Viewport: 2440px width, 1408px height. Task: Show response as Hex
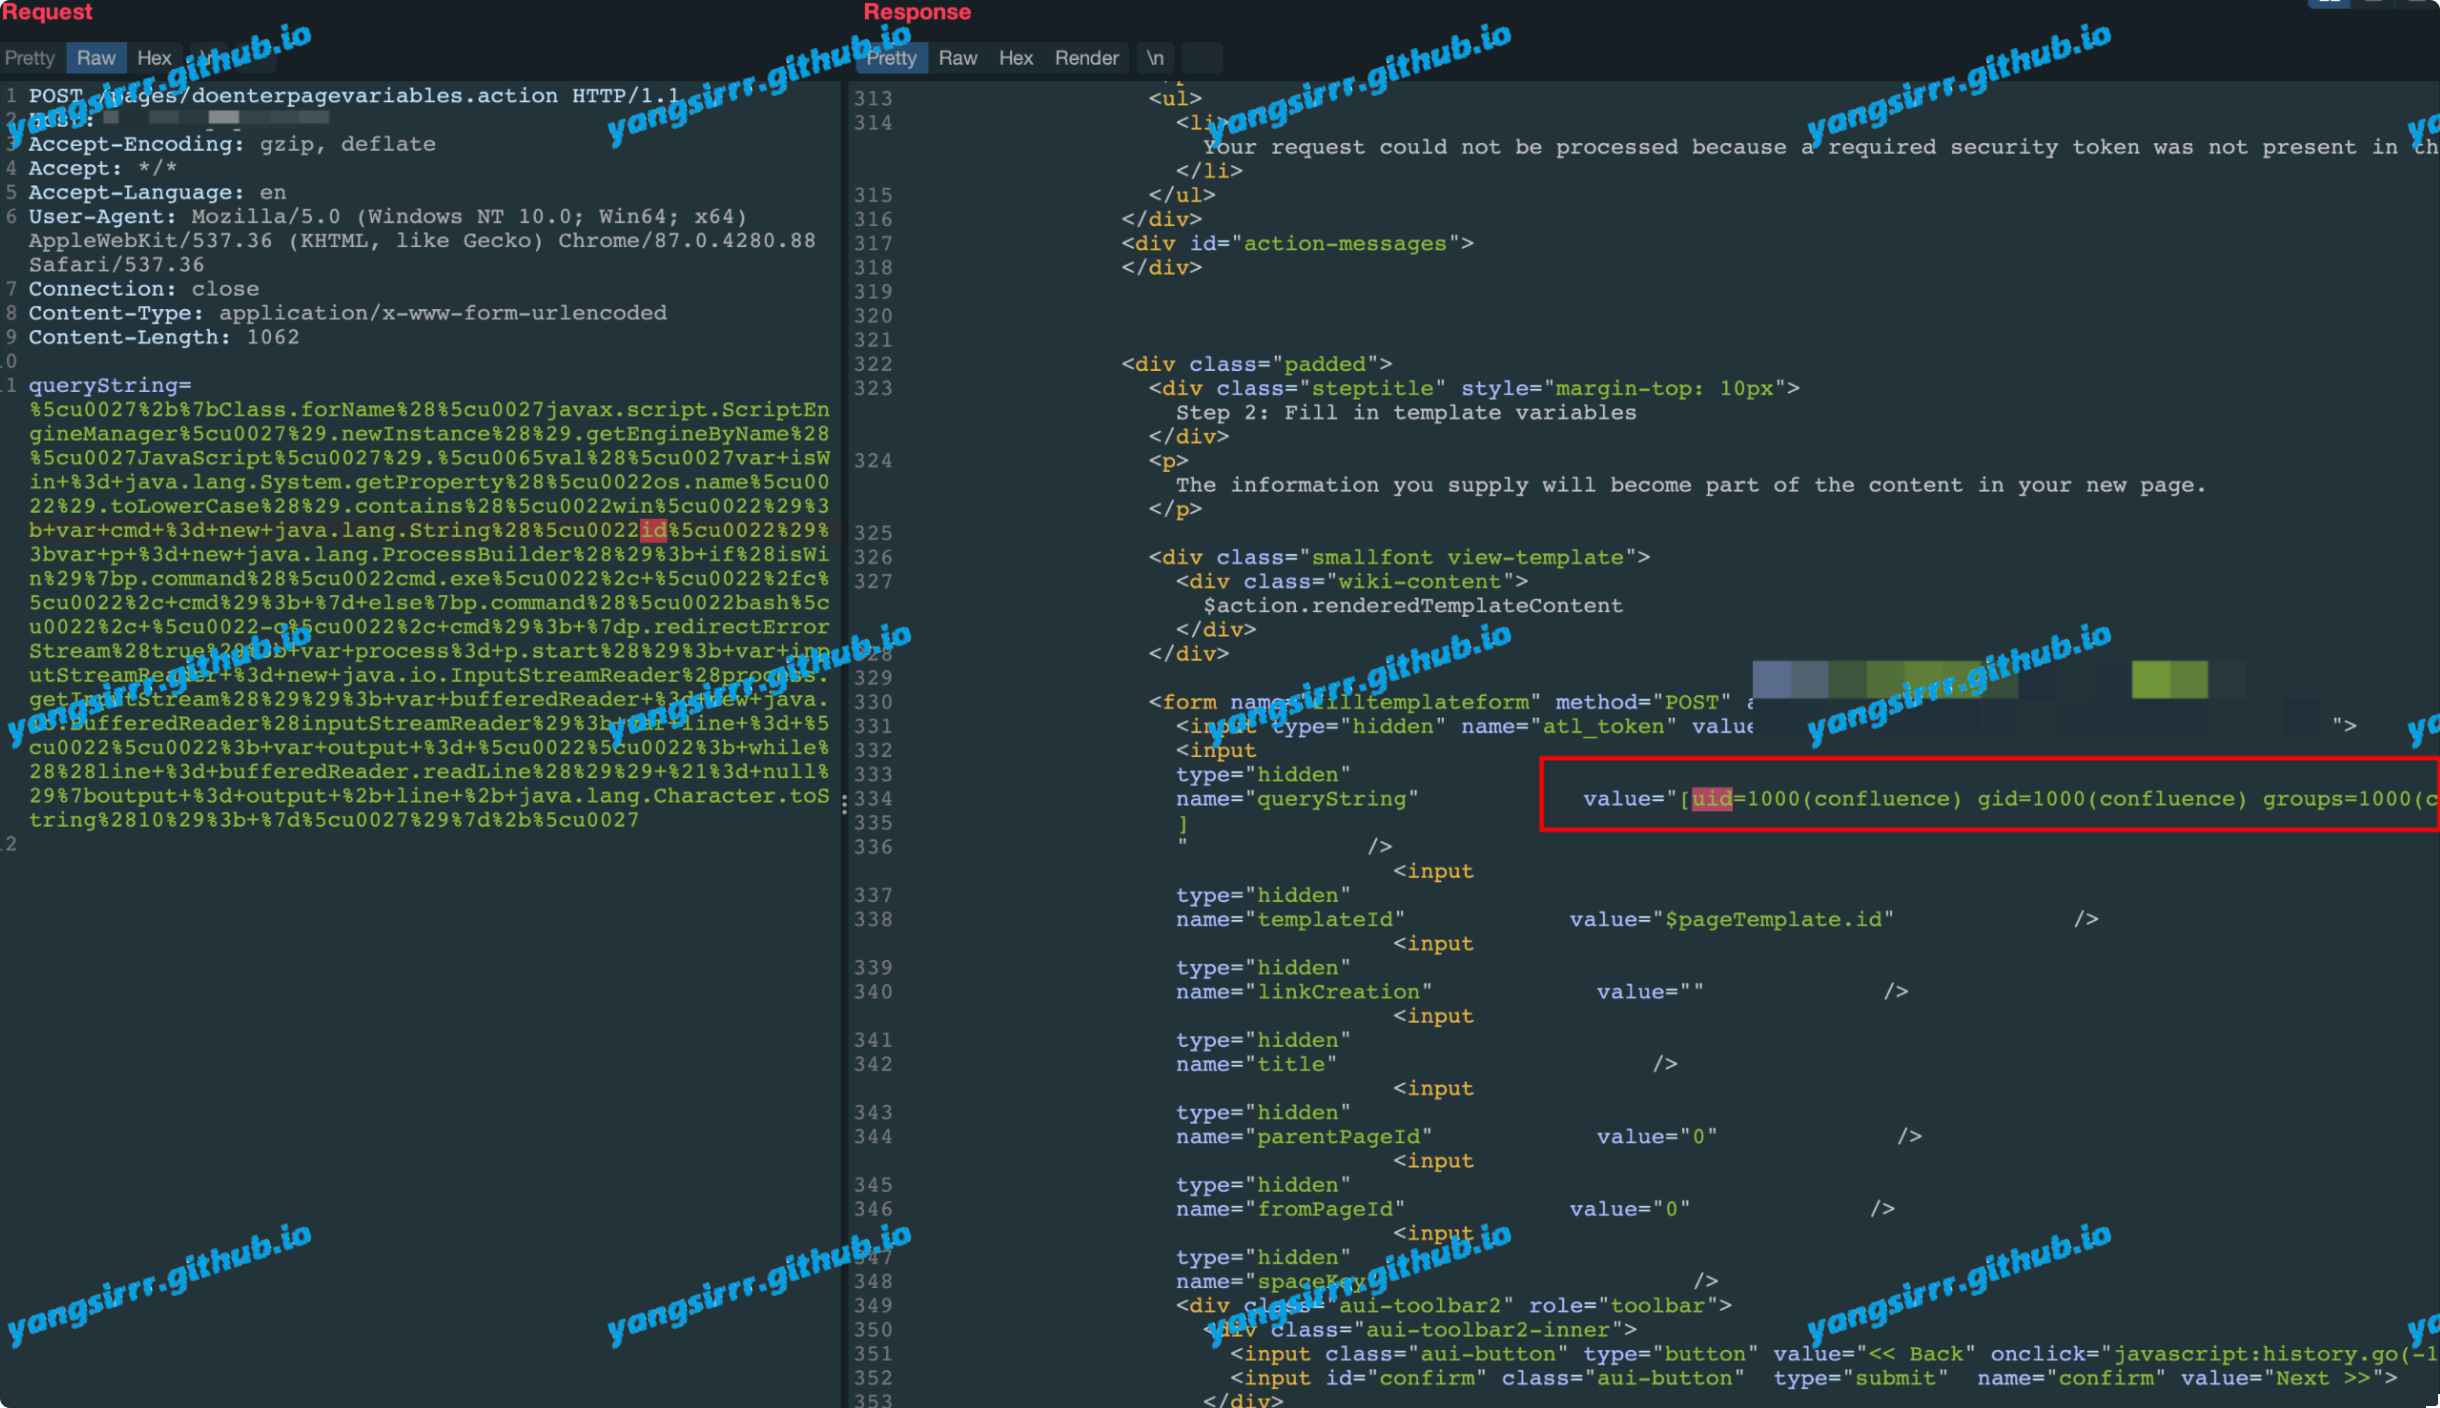pyautogui.click(x=1015, y=58)
